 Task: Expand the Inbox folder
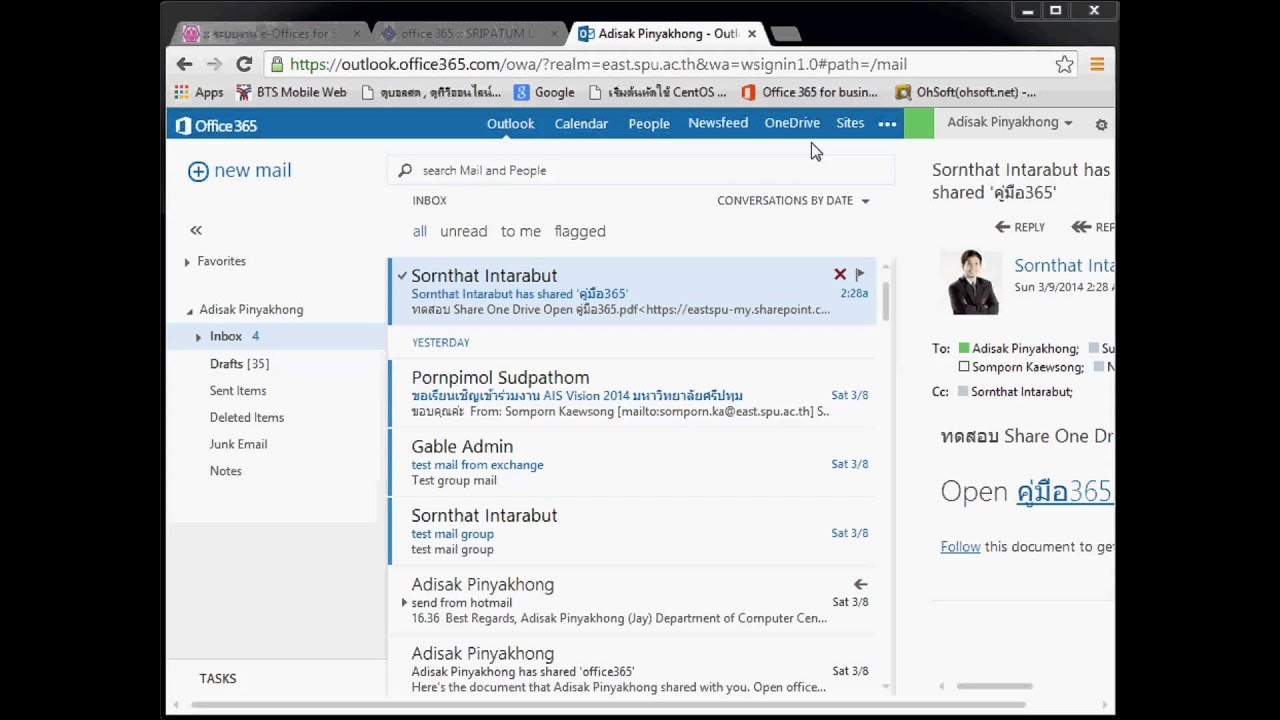click(198, 337)
